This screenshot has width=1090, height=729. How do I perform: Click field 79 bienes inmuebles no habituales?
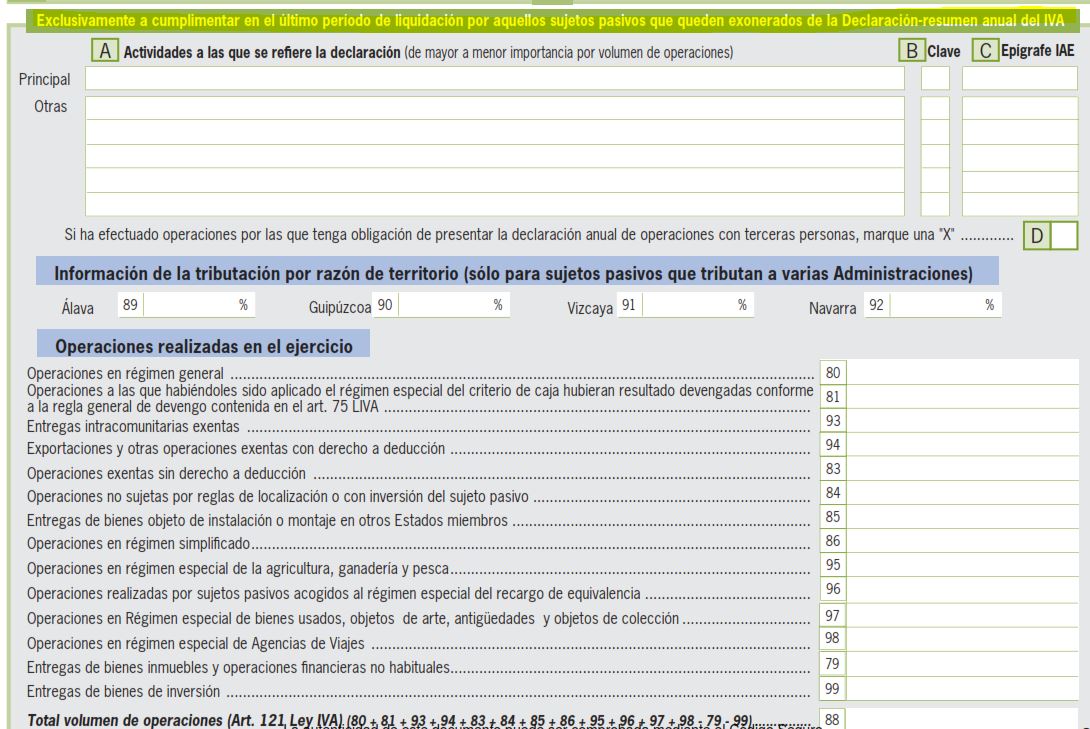tap(962, 664)
